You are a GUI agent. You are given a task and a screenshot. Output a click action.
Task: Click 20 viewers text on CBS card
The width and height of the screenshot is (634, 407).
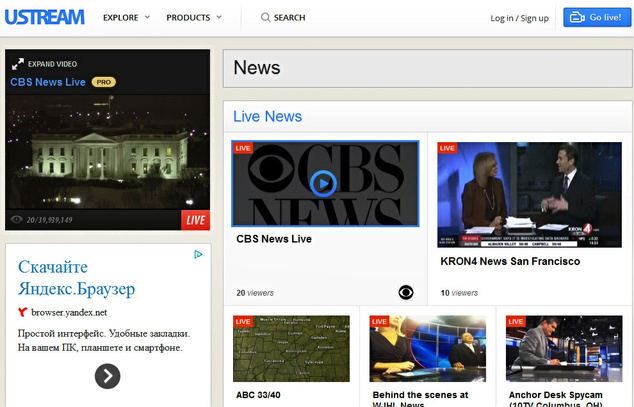(x=255, y=293)
